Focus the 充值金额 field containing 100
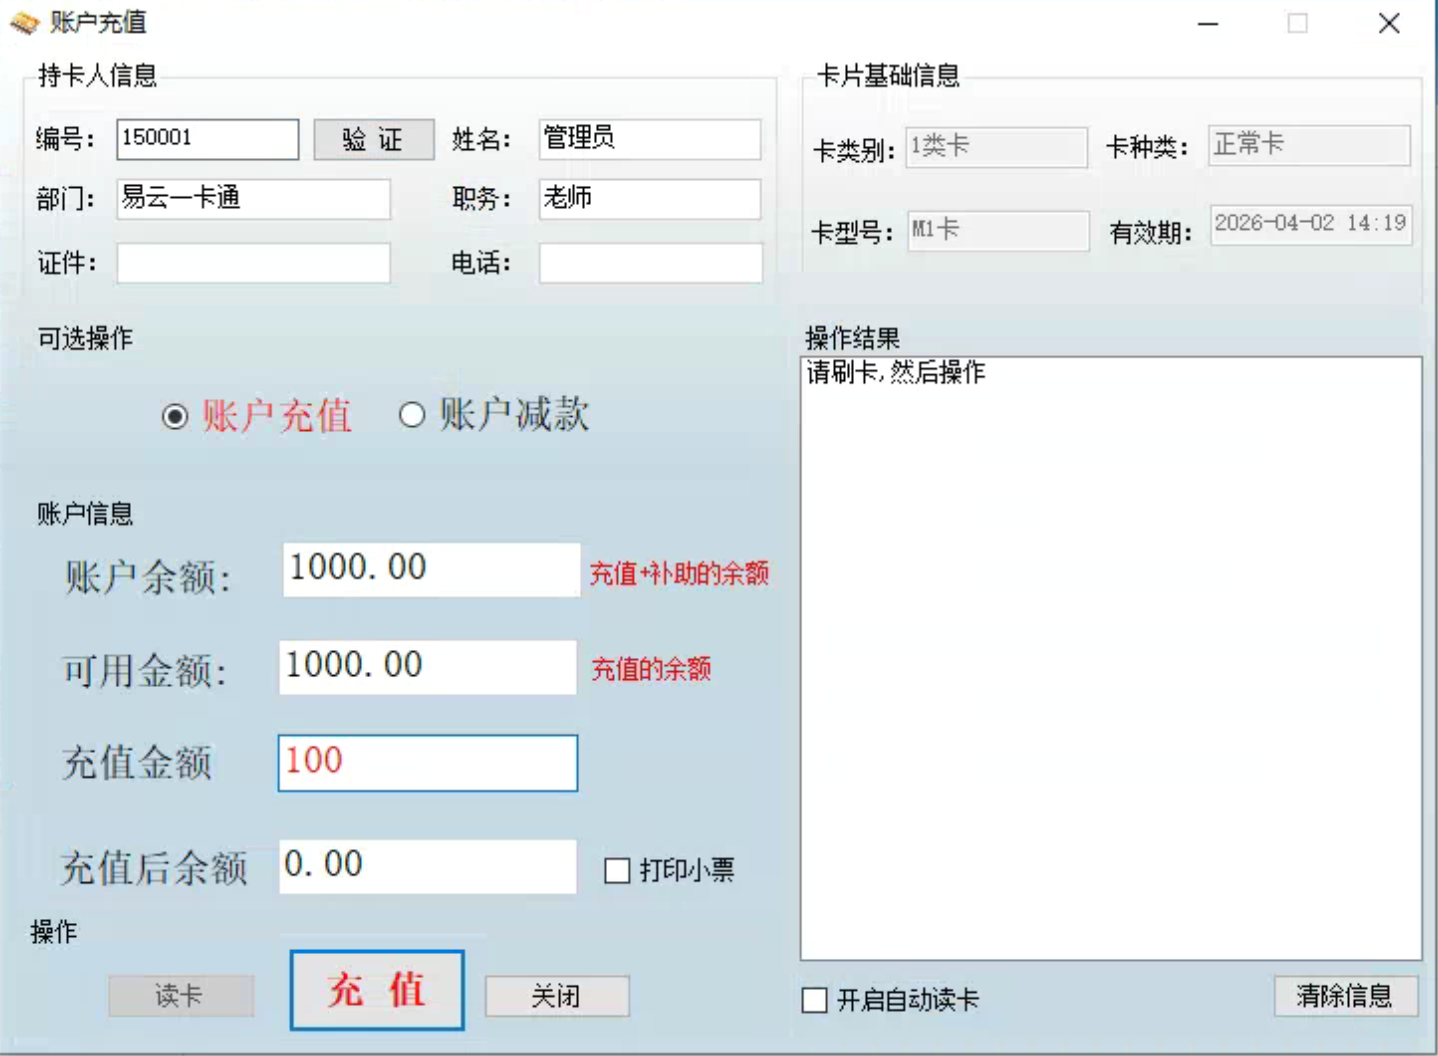Viewport: 1438px width, 1056px height. pos(428,763)
